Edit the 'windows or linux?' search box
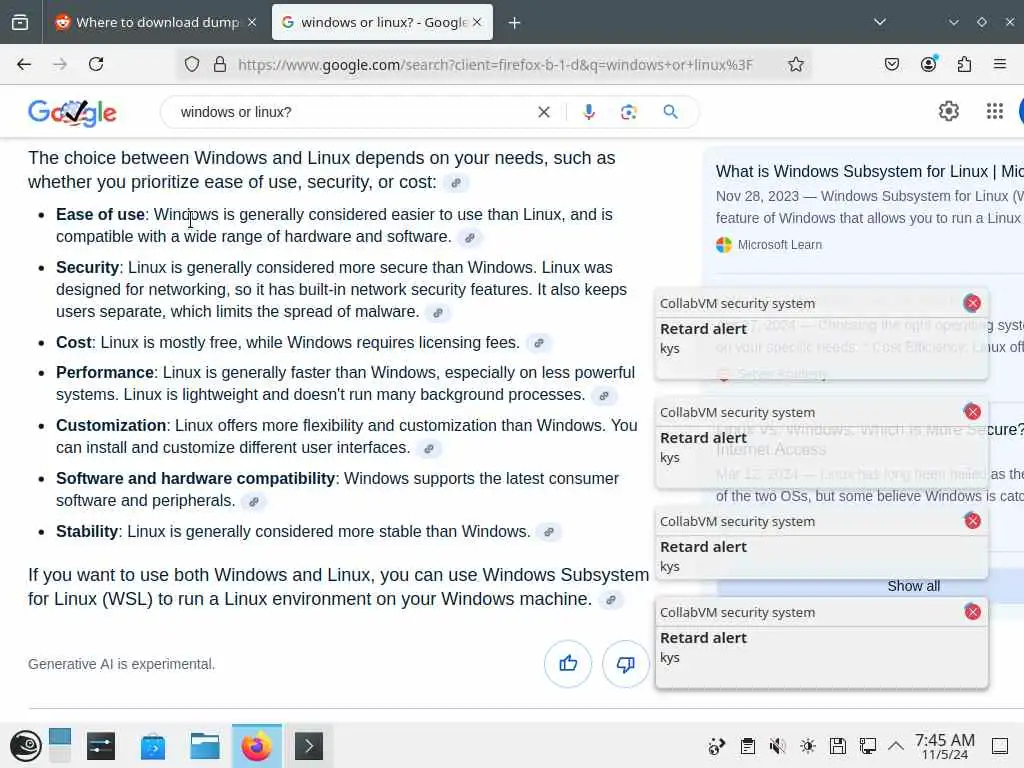The image size is (1024, 768). tap(353, 112)
